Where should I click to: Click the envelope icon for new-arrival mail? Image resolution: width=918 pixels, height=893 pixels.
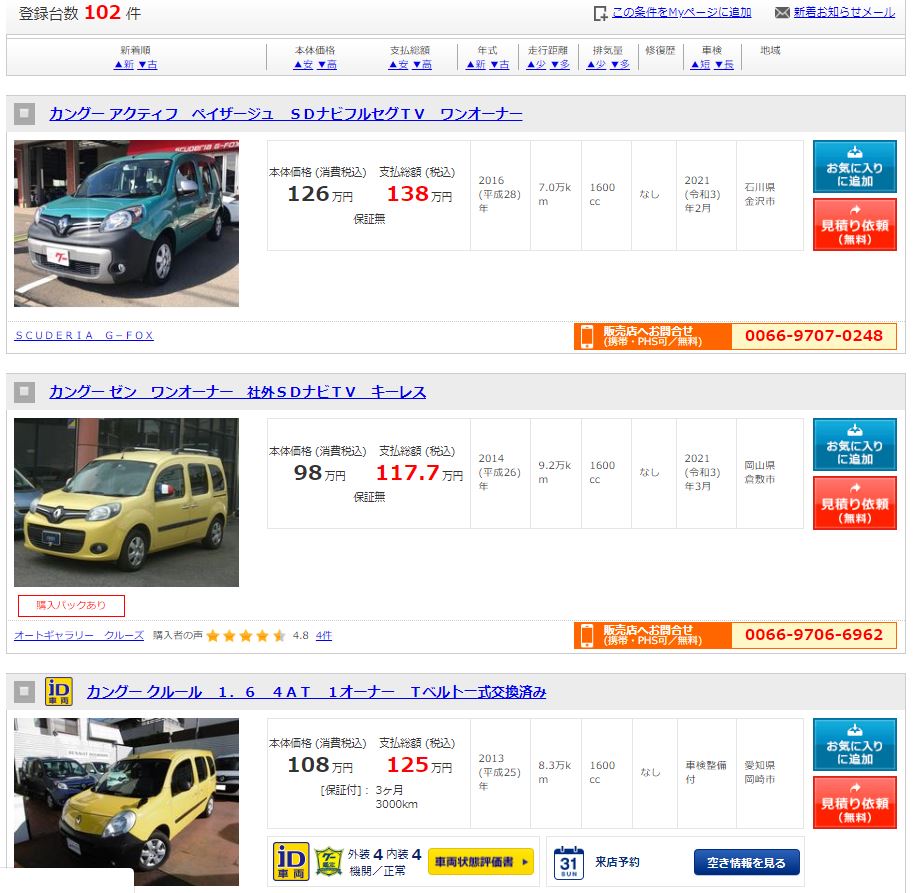(782, 12)
